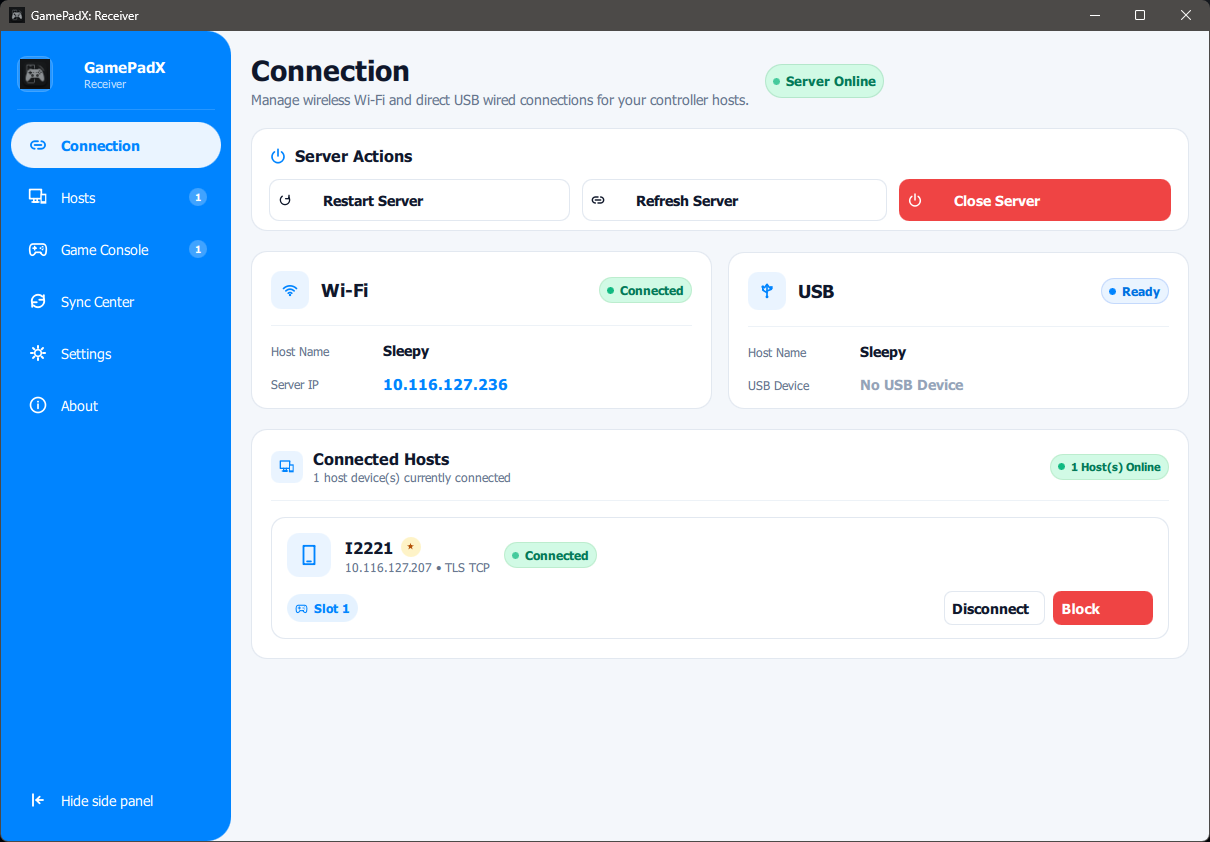
Task: Click the Server Online status badge
Action: [x=824, y=81]
